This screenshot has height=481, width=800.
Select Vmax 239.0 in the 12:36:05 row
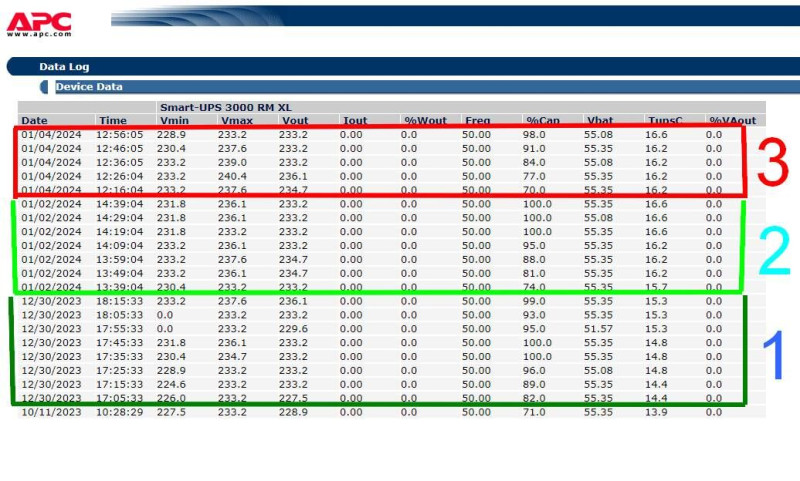pyautogui.click(x=232, y=162)
